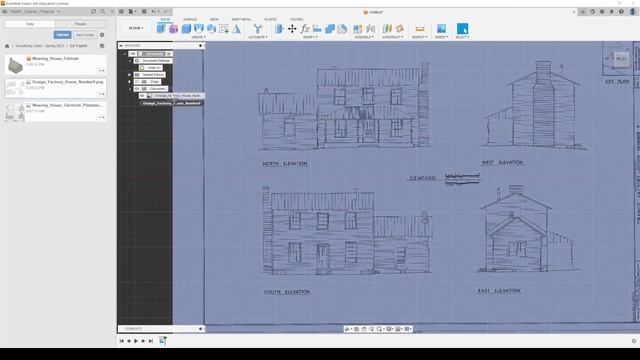640x360 pixels.
Task: Click the Upload button
Action: click(x=62, y=35)
